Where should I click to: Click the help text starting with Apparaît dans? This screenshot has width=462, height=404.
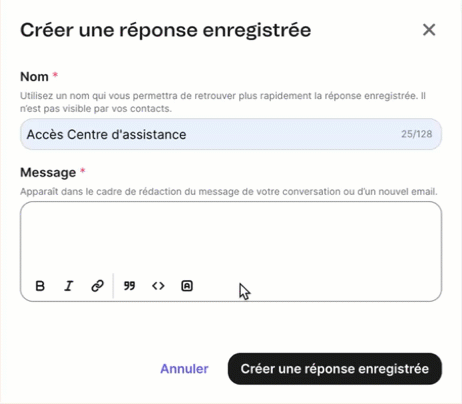(x=229, y=192)
